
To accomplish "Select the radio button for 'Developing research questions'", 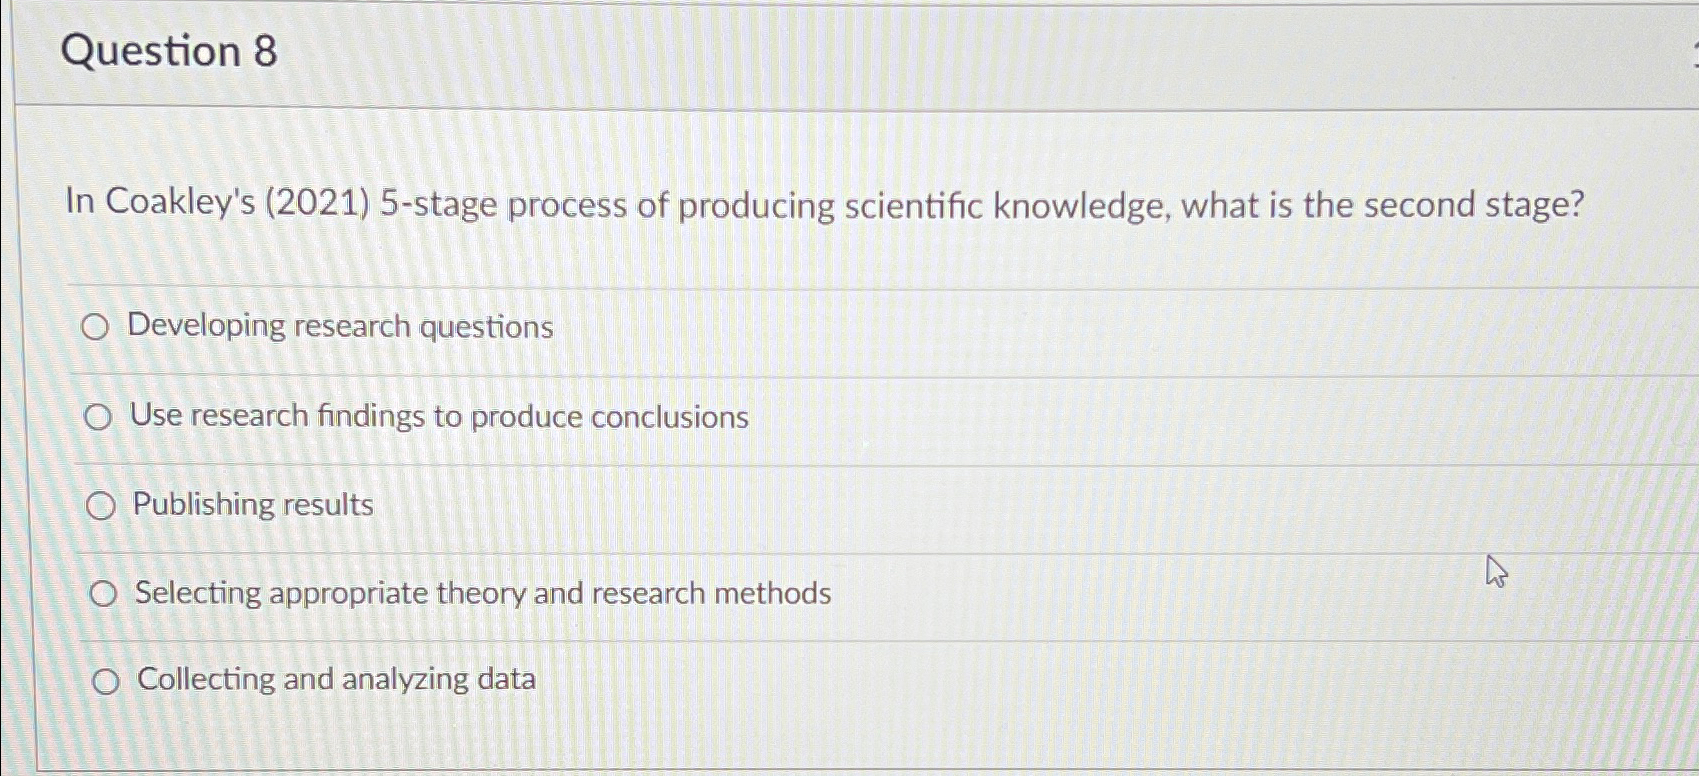I will click(x=98, y=325).
